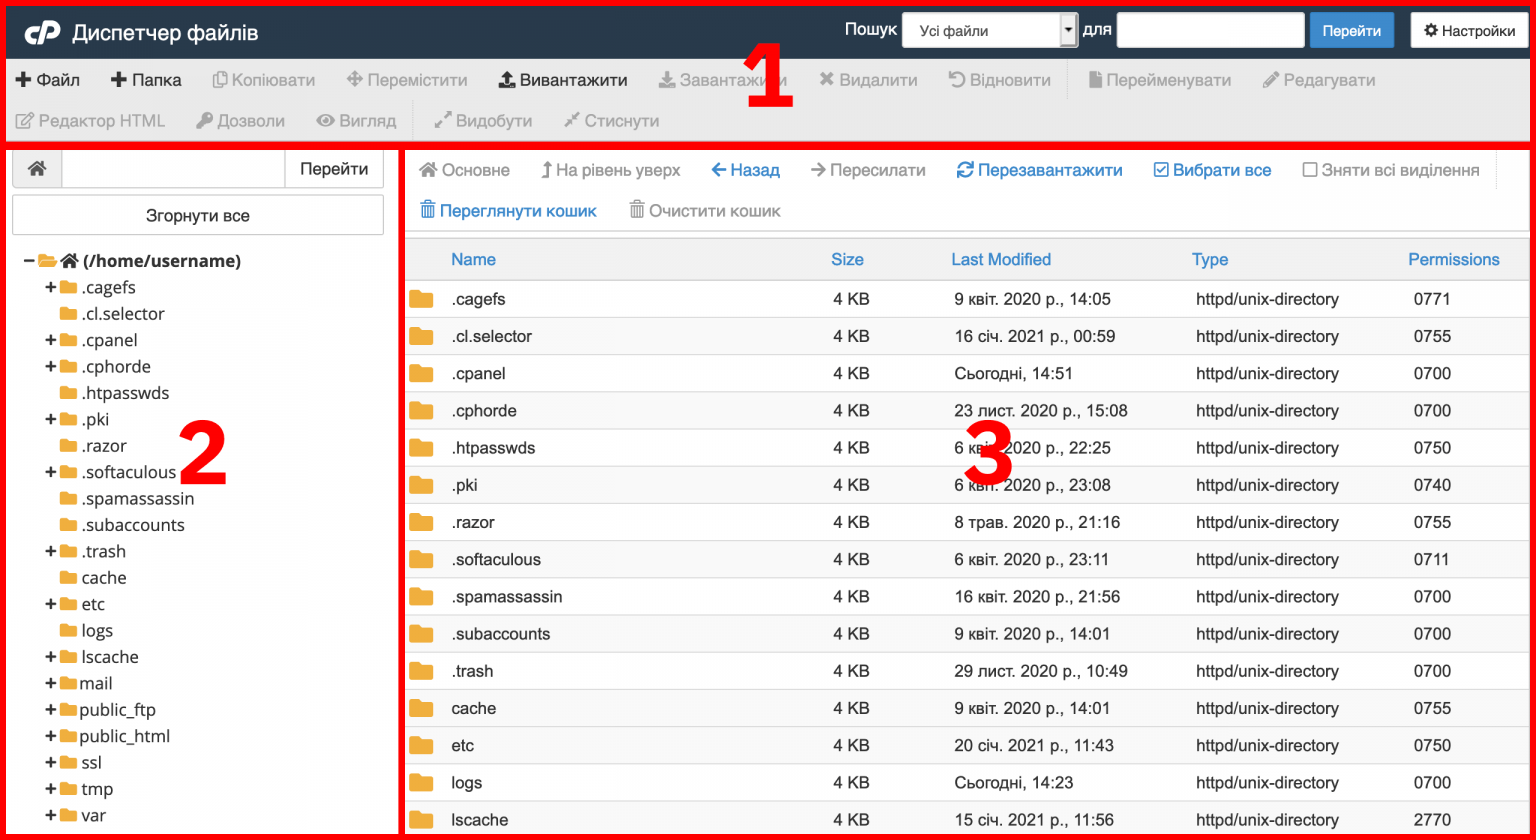
Task: Click the home icon above the directory tree
Action: 36,168
